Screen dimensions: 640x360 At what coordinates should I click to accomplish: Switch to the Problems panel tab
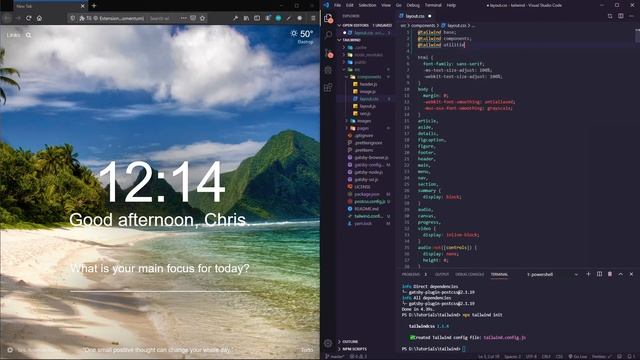(x=414, y=274)
